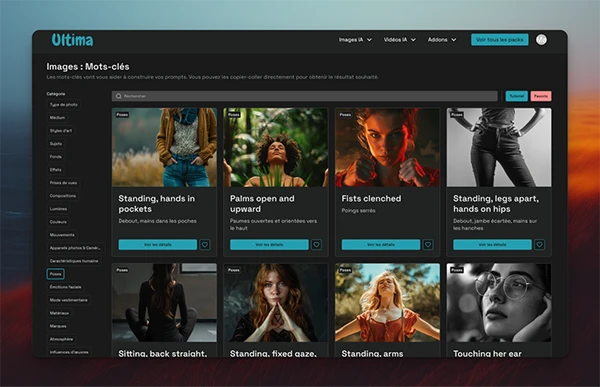This screenshot has width=600, height=387.
Task: Favorite the Standing, hands in pockets card
Action: point(205,245)
